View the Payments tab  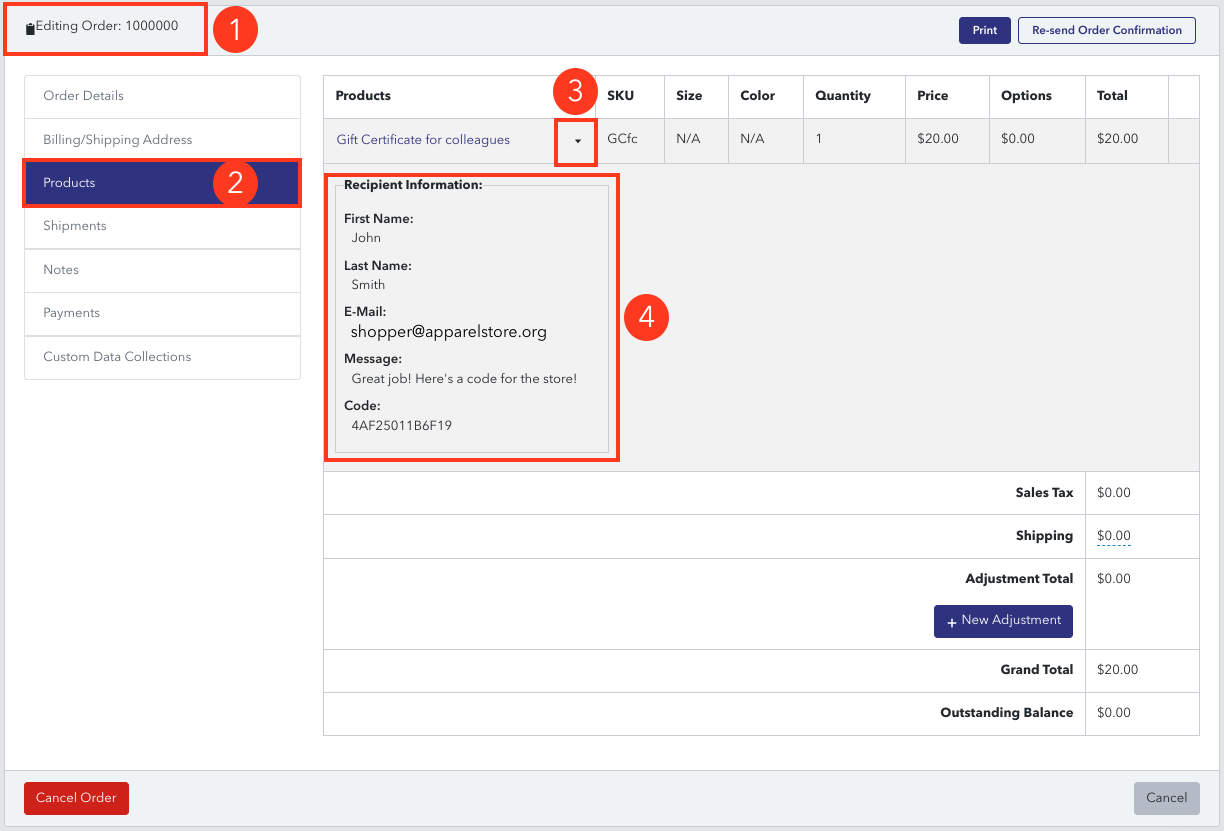coord(162,313)
